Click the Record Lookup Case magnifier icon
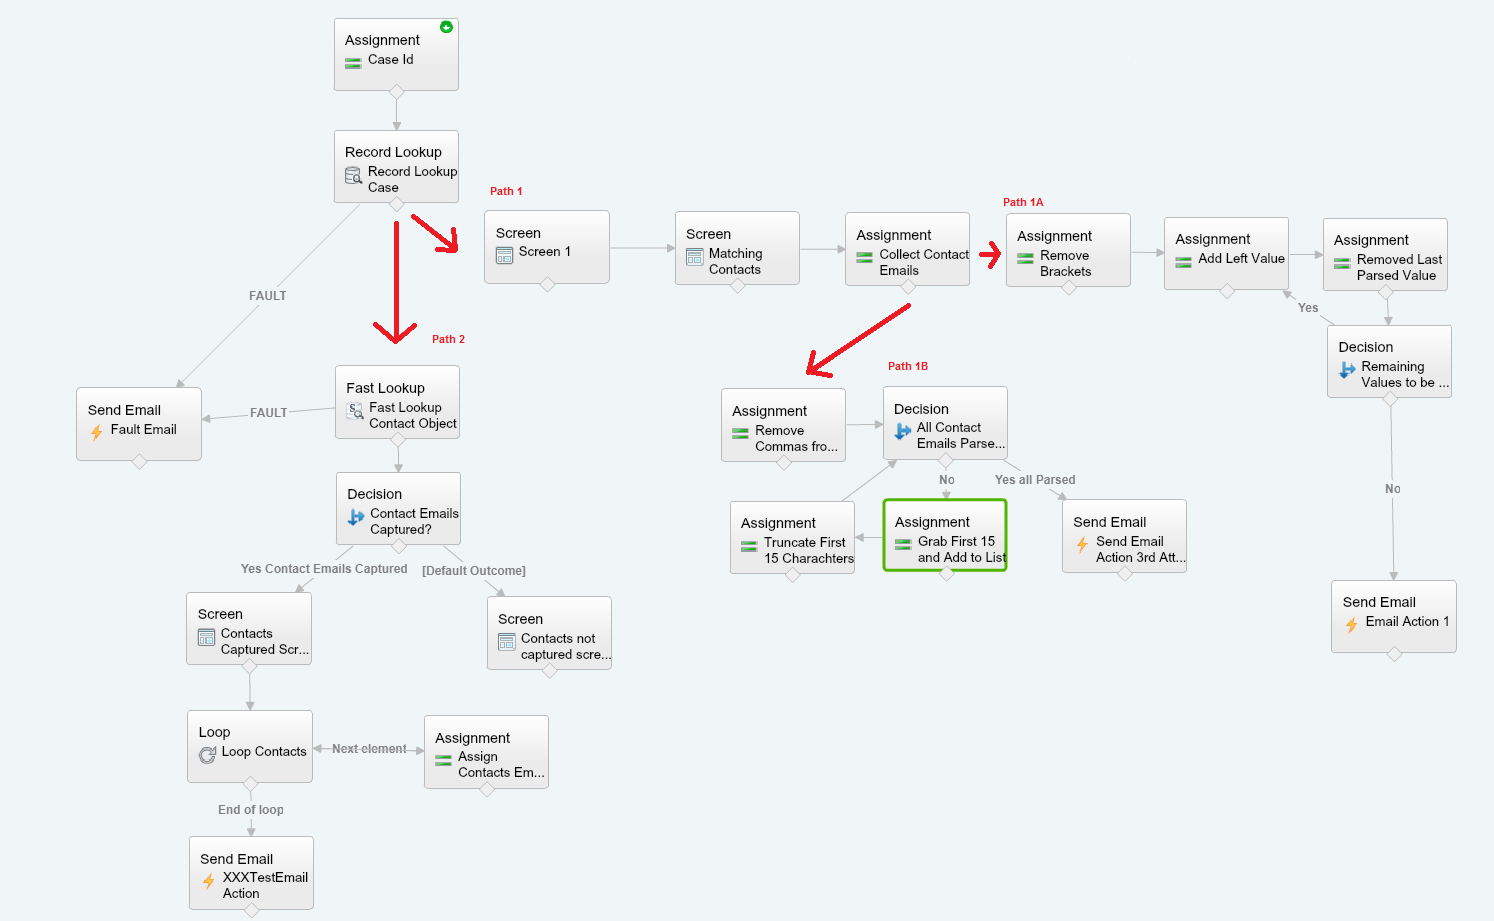This screenshot has height=921, width=1494. [x=353, y=176]
